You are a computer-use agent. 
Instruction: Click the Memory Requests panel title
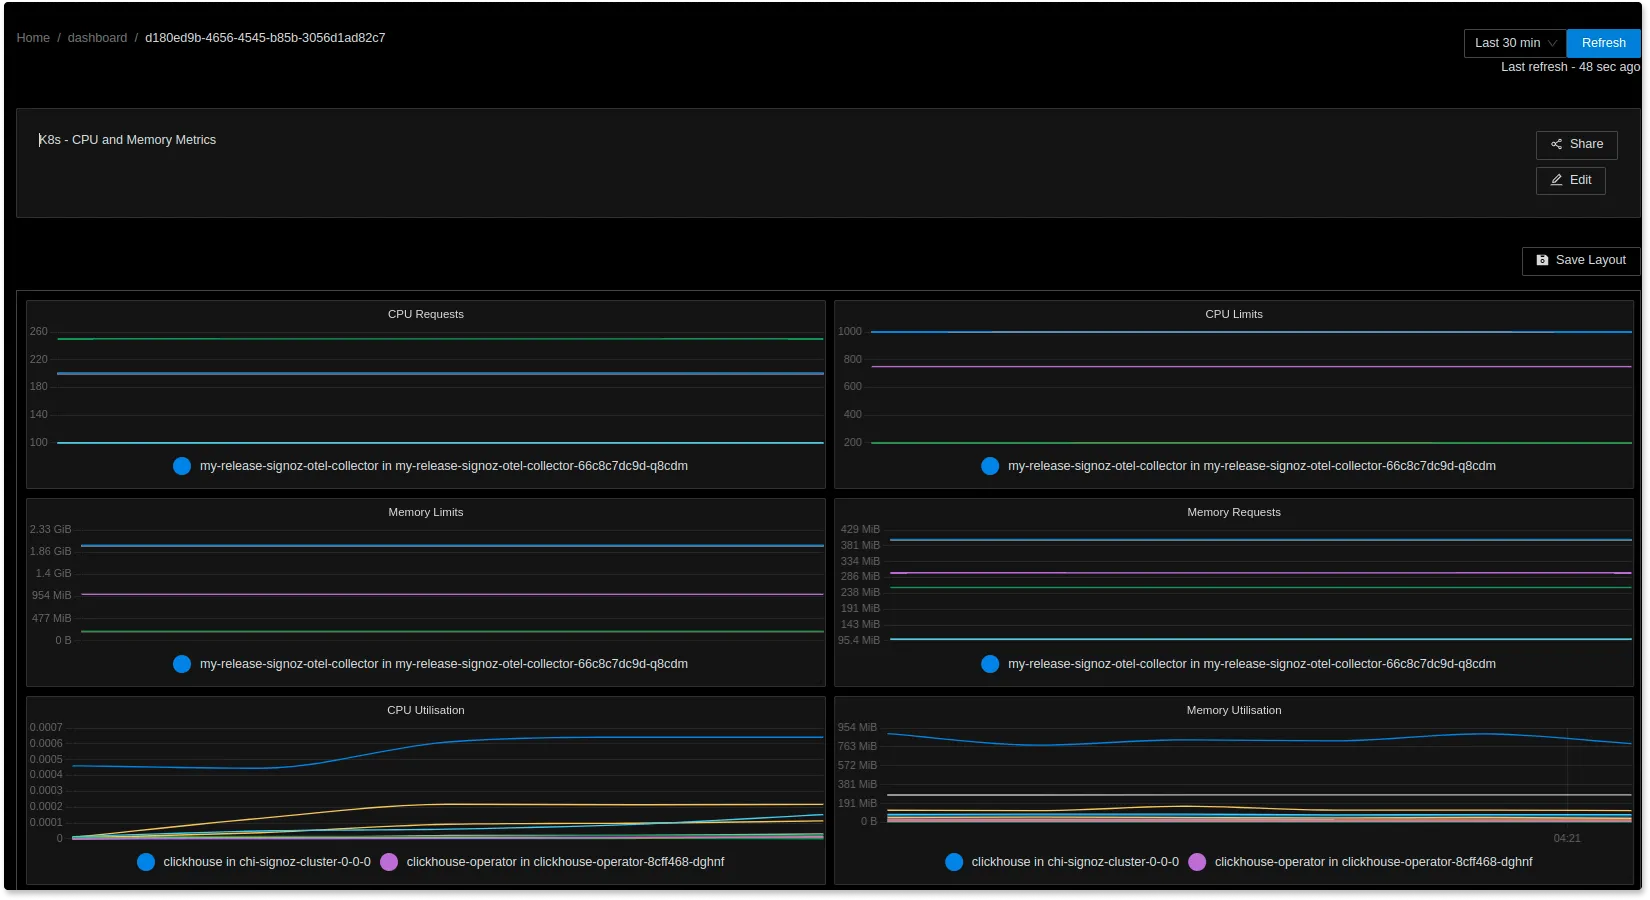pos(1233,512)
